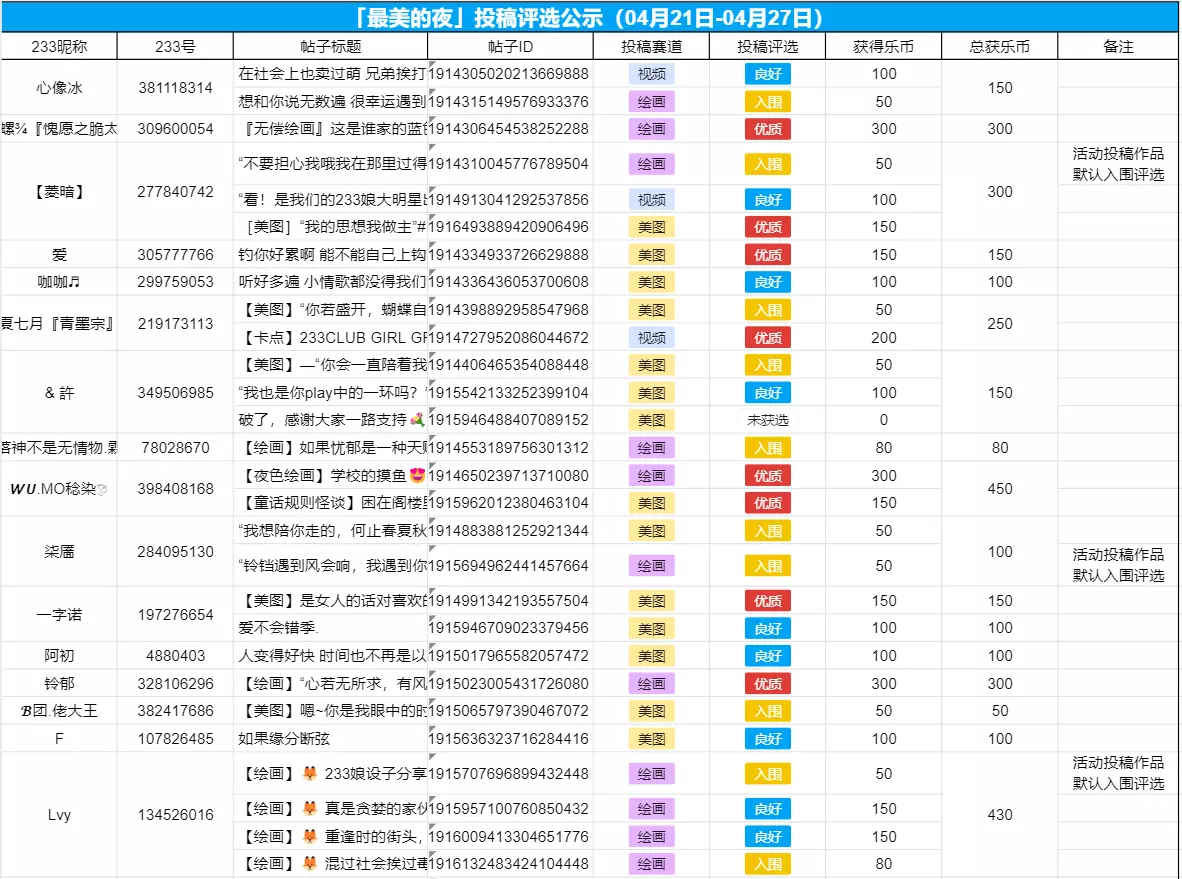The image size is (1182, 879).
Task: Select the 视频 tag in the 【卡点】233CLUB GIRL row
Action: [651, 338]
